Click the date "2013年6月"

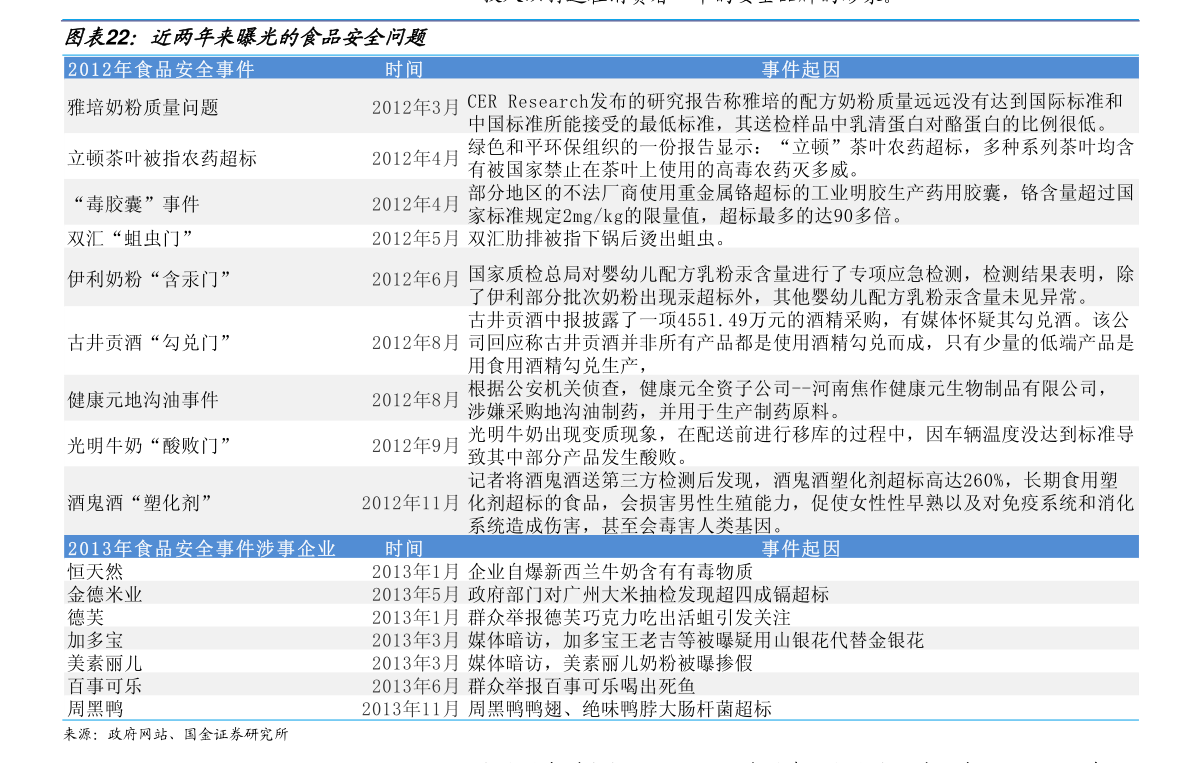point(415,686)
